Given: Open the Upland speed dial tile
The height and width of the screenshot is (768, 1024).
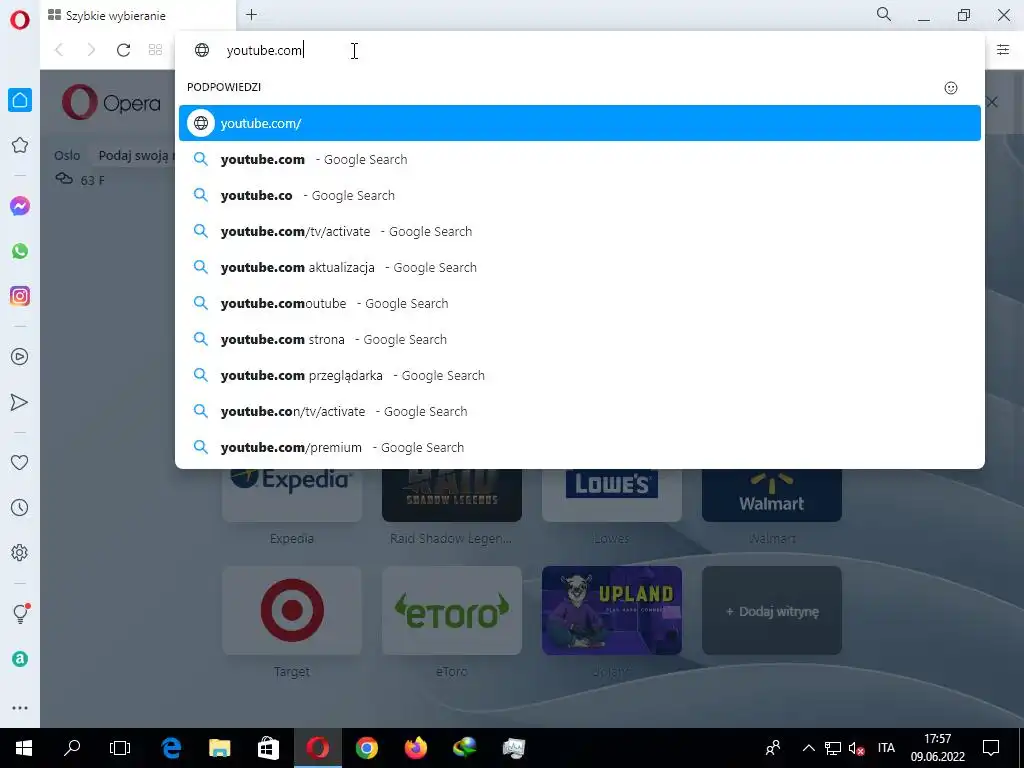Looking at the screenshot, I should click(x=612, y=610).
